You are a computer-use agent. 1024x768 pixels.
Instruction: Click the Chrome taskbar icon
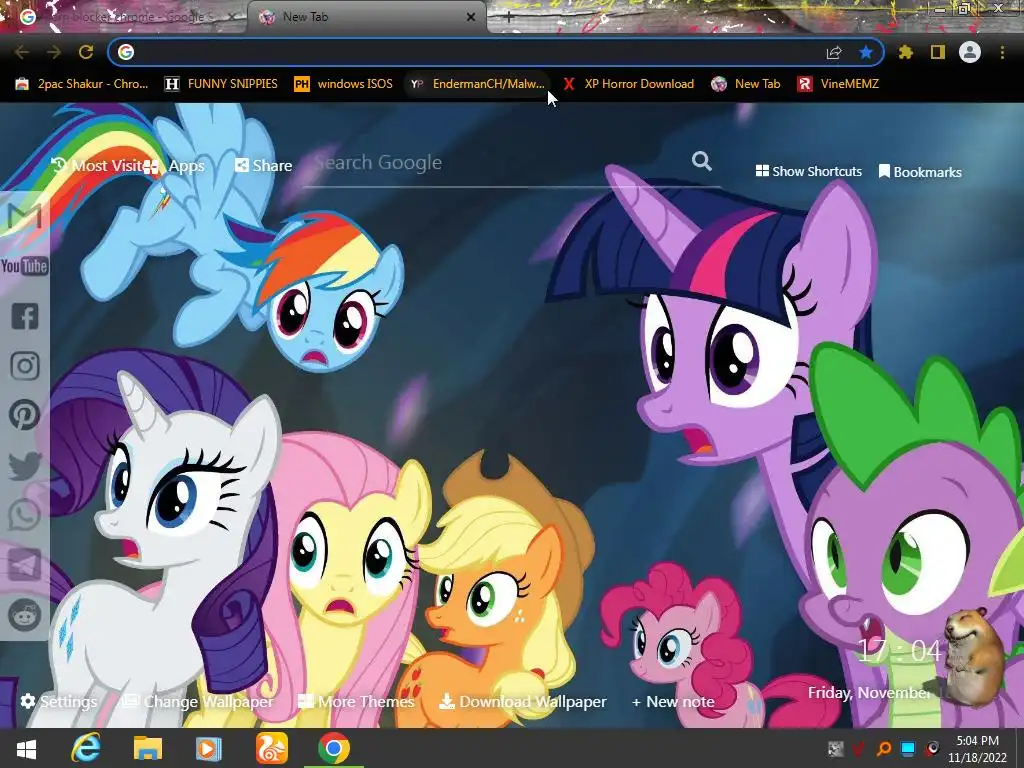click(x=334, y=748)
